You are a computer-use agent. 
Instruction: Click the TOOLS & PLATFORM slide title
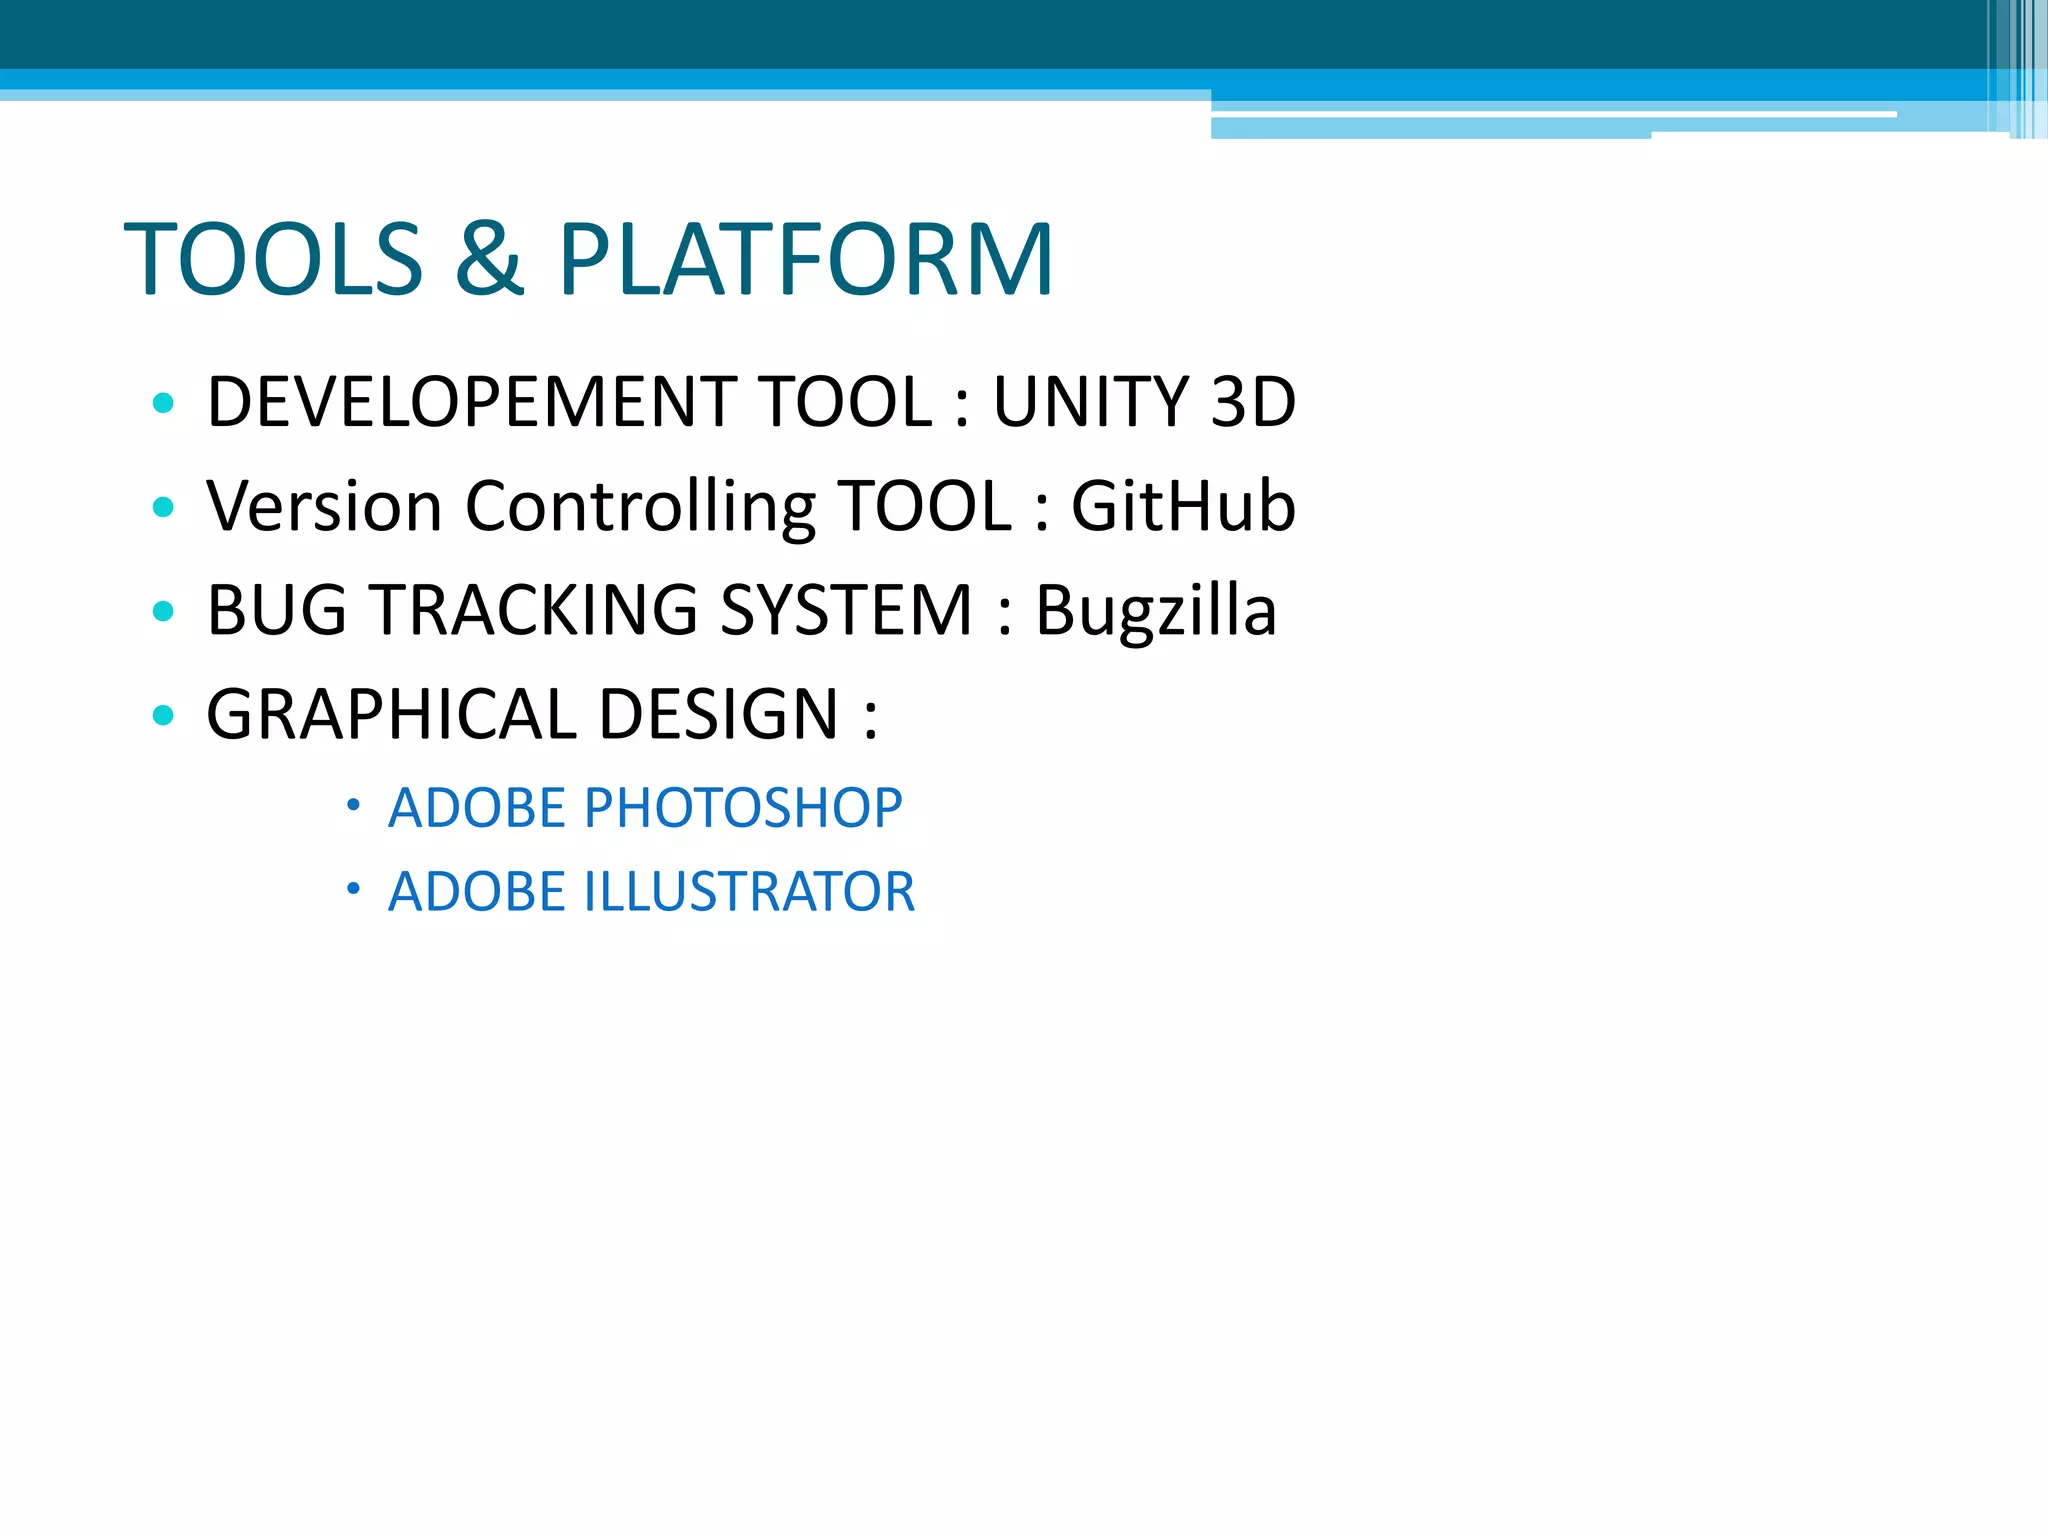(588, 259)
